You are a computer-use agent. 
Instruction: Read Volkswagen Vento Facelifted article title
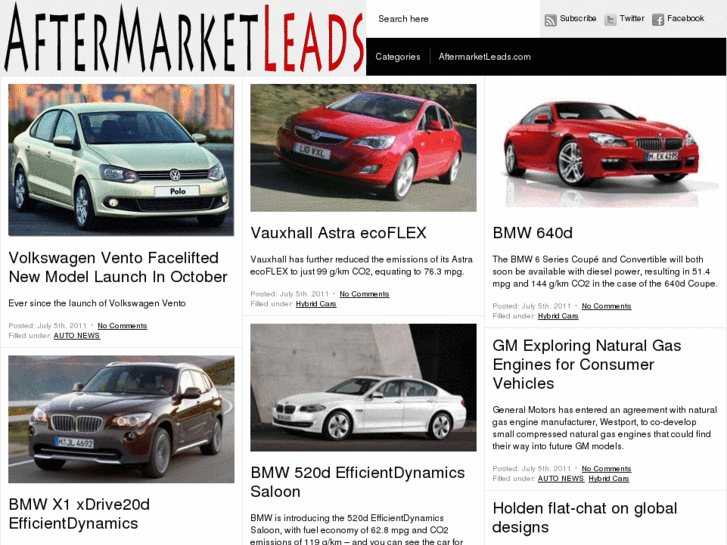118,267
